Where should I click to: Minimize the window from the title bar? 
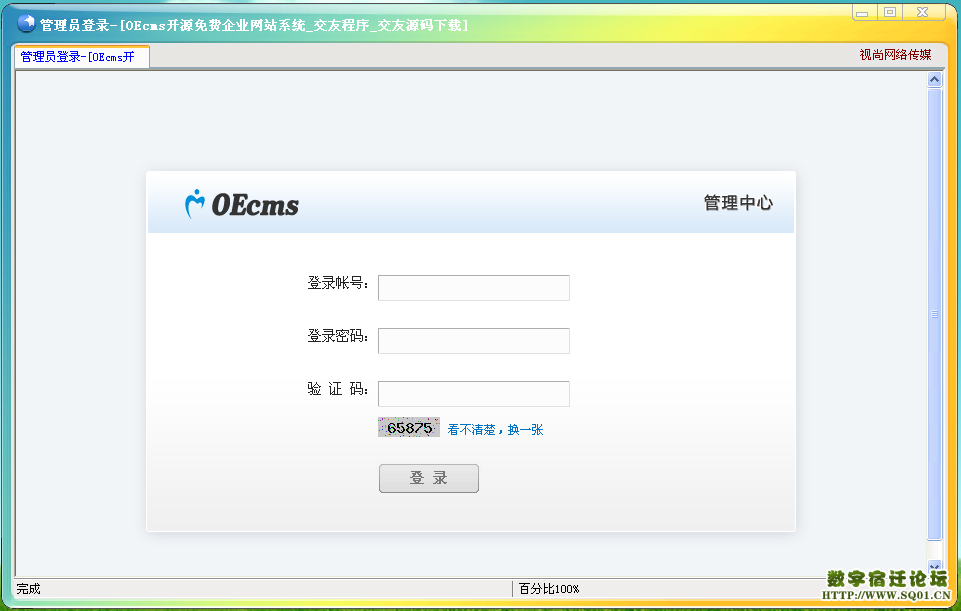[862, 12]
